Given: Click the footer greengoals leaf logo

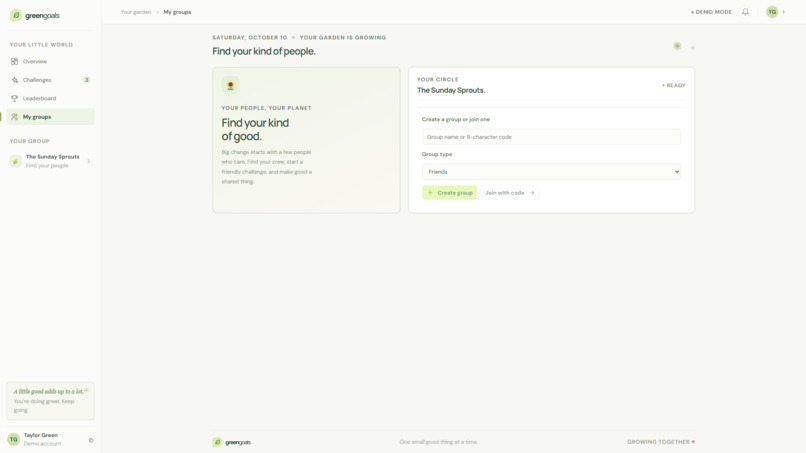Looking at the screenshot, I should point(217,442).
